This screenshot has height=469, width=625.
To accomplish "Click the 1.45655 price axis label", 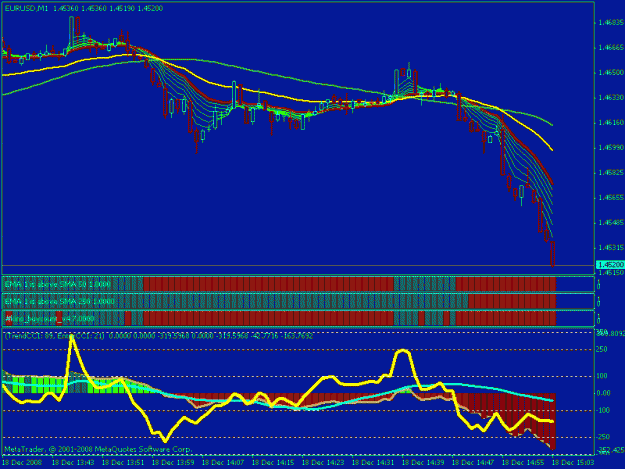I will click(611, 198).
